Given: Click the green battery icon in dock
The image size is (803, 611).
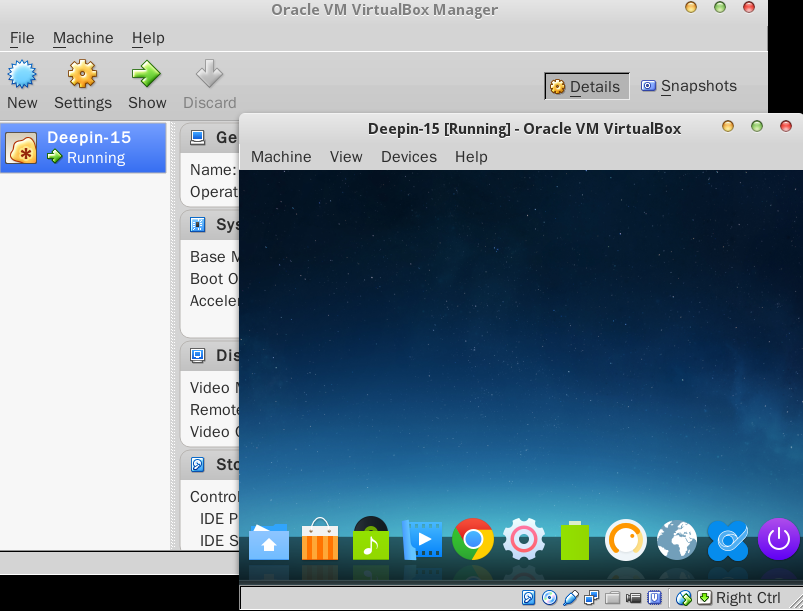Looking at the screenshot, I should (x=575, y=541).
